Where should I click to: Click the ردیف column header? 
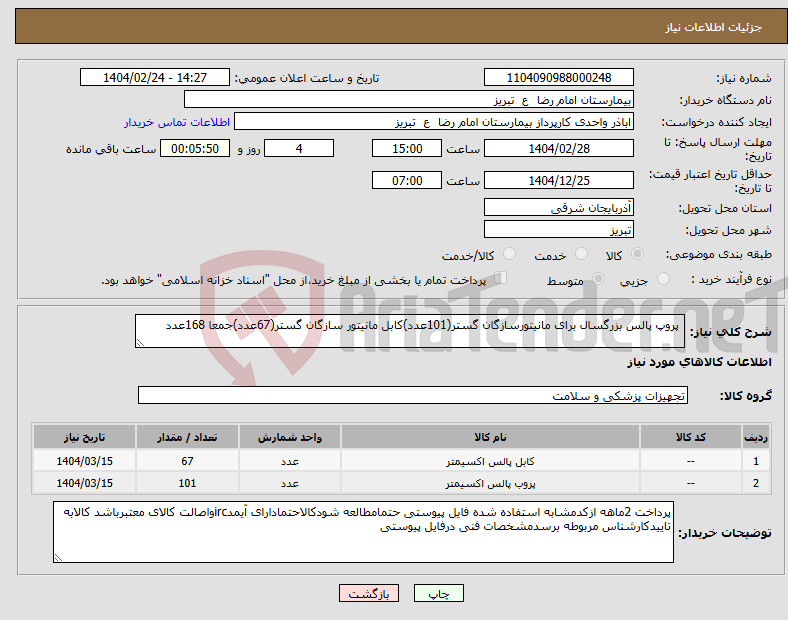(x=756, y=437)
